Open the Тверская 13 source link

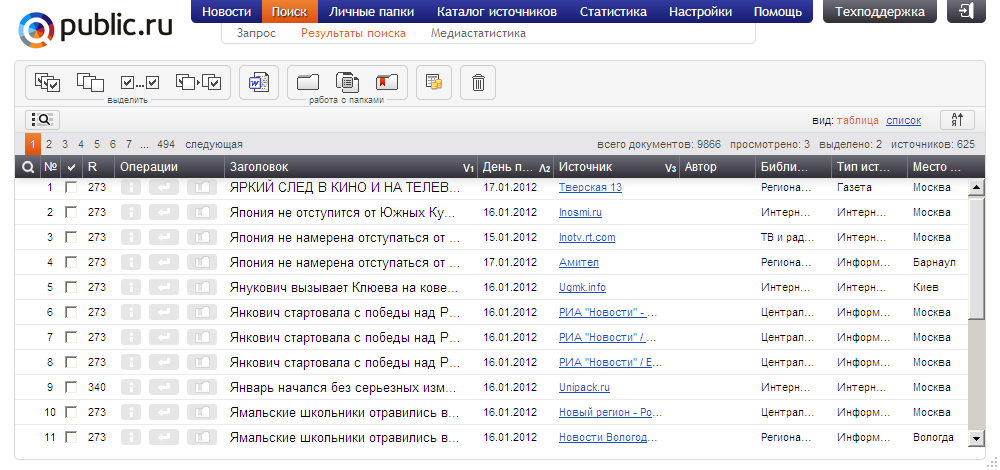tap(591, 187)
